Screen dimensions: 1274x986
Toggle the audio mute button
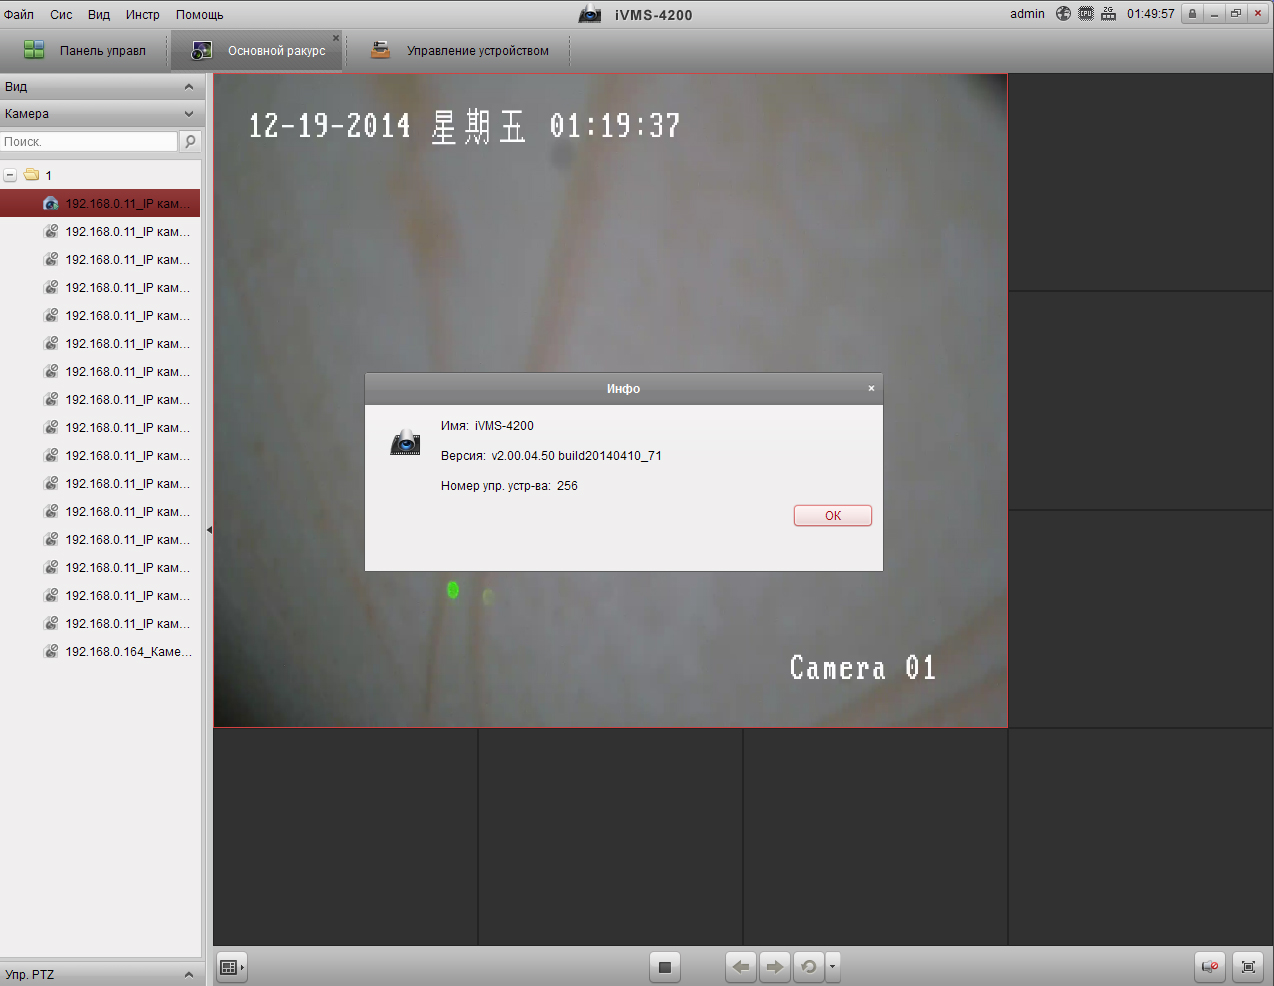tap(1210, 967)
